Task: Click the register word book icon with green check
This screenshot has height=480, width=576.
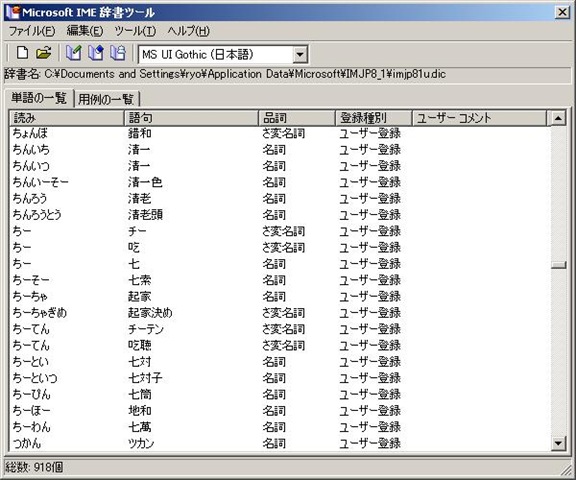Action: coord(73,53)
